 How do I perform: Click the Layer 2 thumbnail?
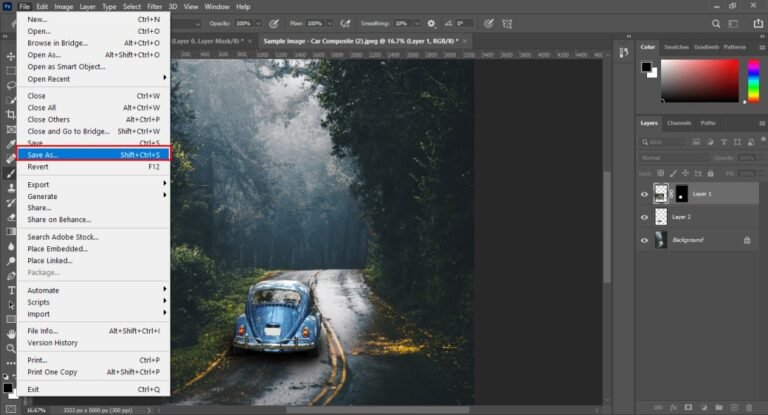tap(661, 217)
